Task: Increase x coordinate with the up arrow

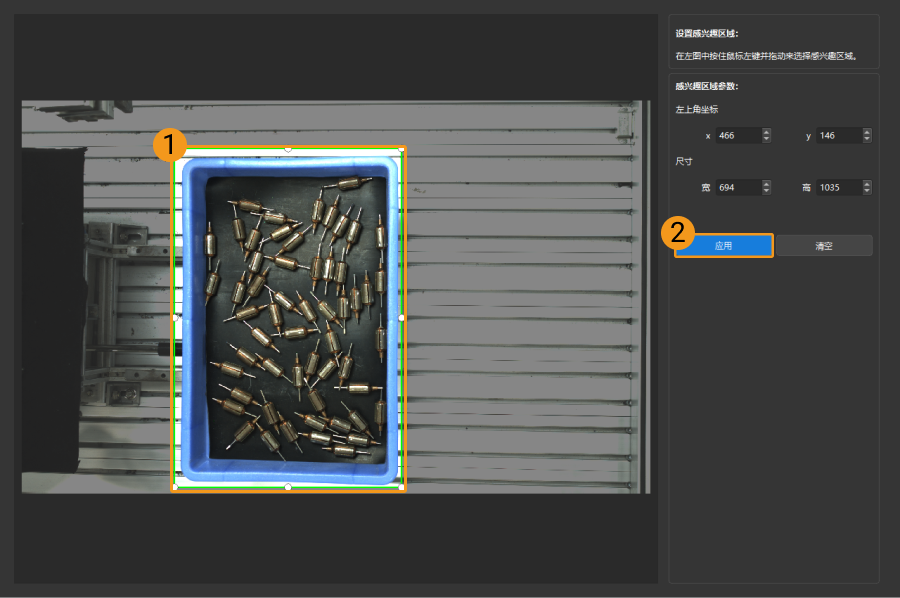Action: pos(767,132)
